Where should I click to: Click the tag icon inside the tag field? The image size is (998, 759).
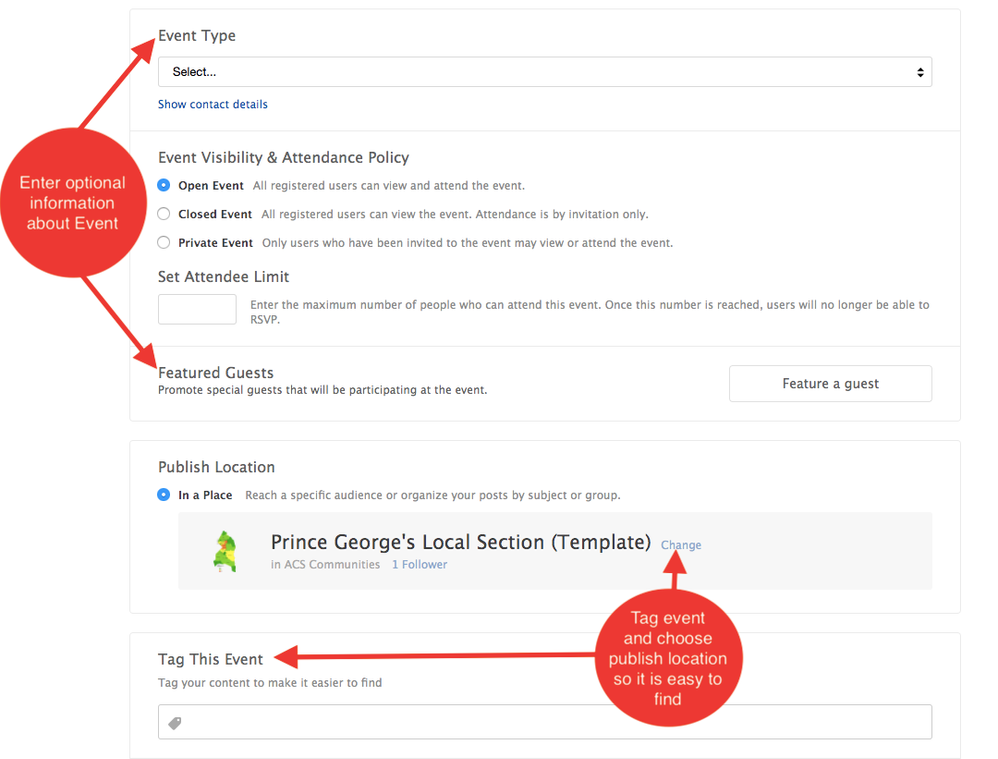175,723
